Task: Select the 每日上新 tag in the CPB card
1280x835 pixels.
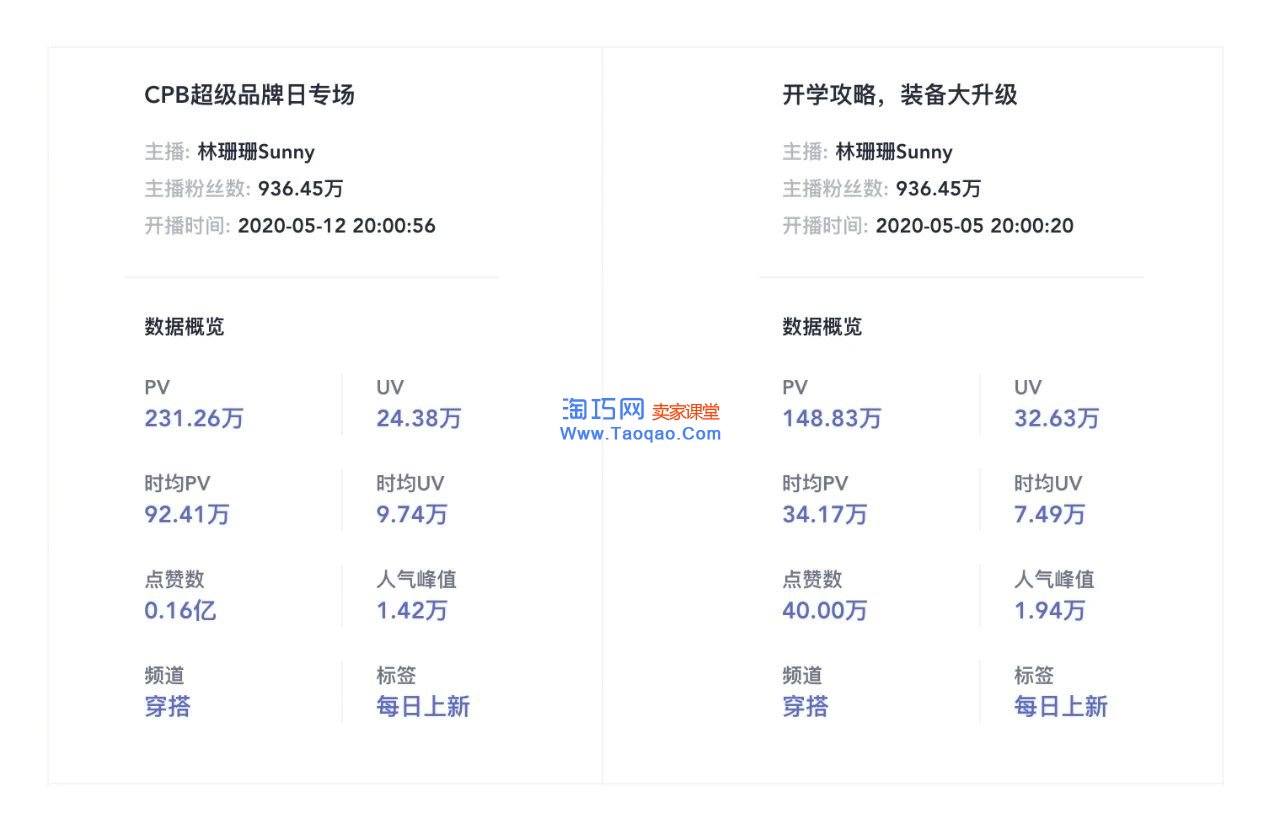Action: pos(422,707)
